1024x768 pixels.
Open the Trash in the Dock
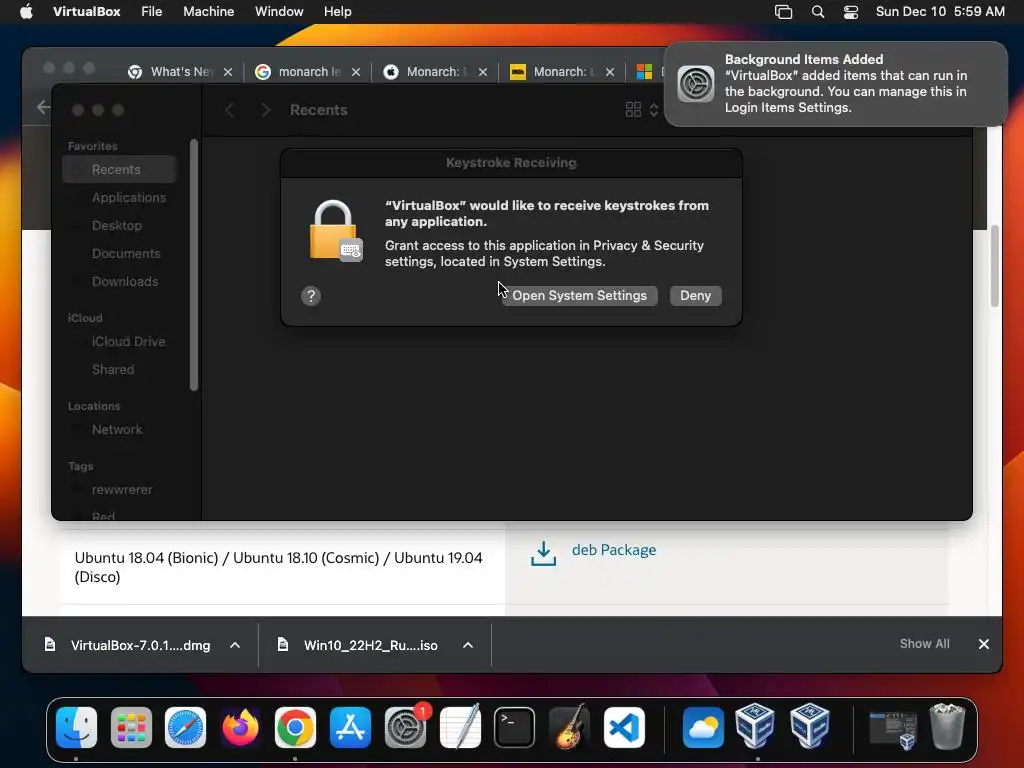click(947, 727)
